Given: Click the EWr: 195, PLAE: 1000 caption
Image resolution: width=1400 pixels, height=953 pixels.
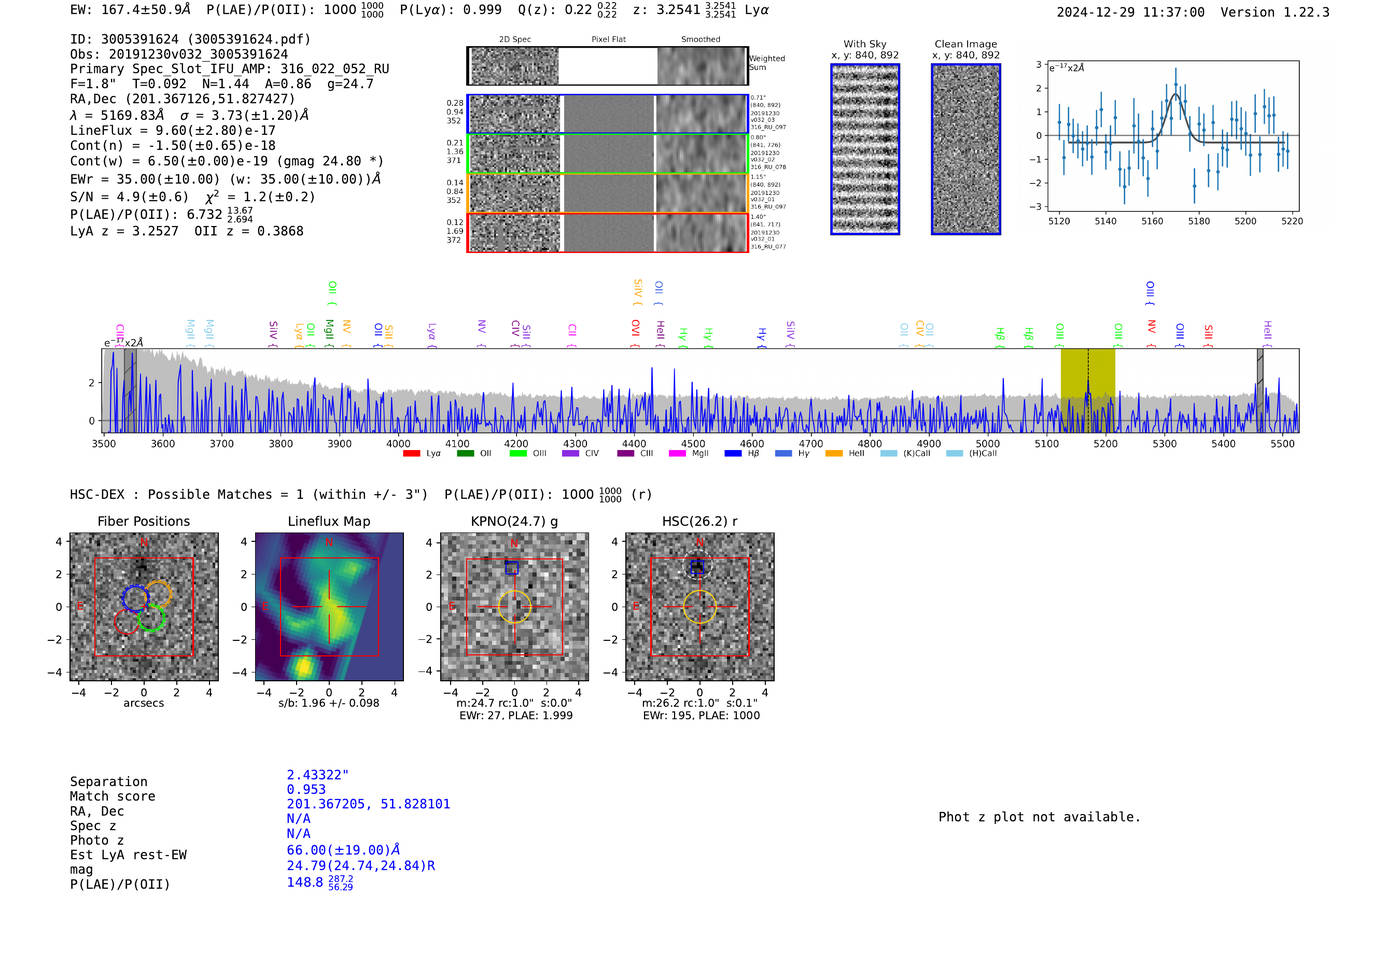Looking at the screenshot, I should tap(701, 715).
